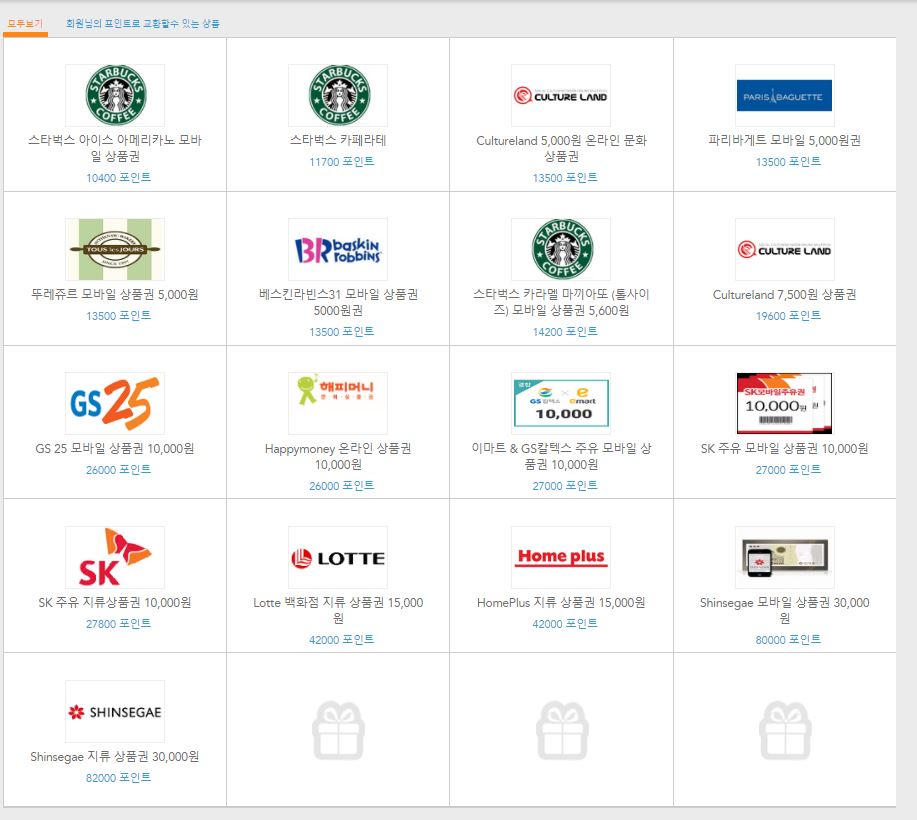This screenshot has width=917, height=820.
Task: Open HomePlus 지류 상품권 15,000원 title
Action: pos(561,602)
